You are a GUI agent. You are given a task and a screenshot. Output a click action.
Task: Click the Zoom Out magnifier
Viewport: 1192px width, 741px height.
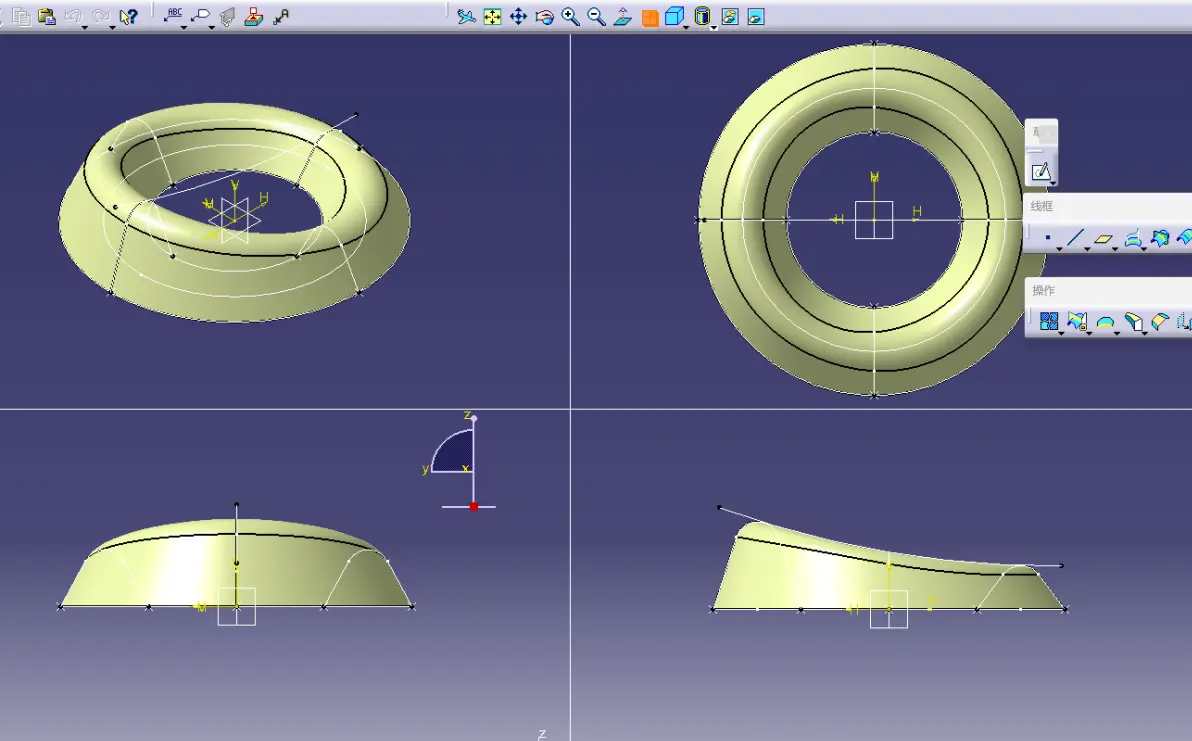(597, 17)
